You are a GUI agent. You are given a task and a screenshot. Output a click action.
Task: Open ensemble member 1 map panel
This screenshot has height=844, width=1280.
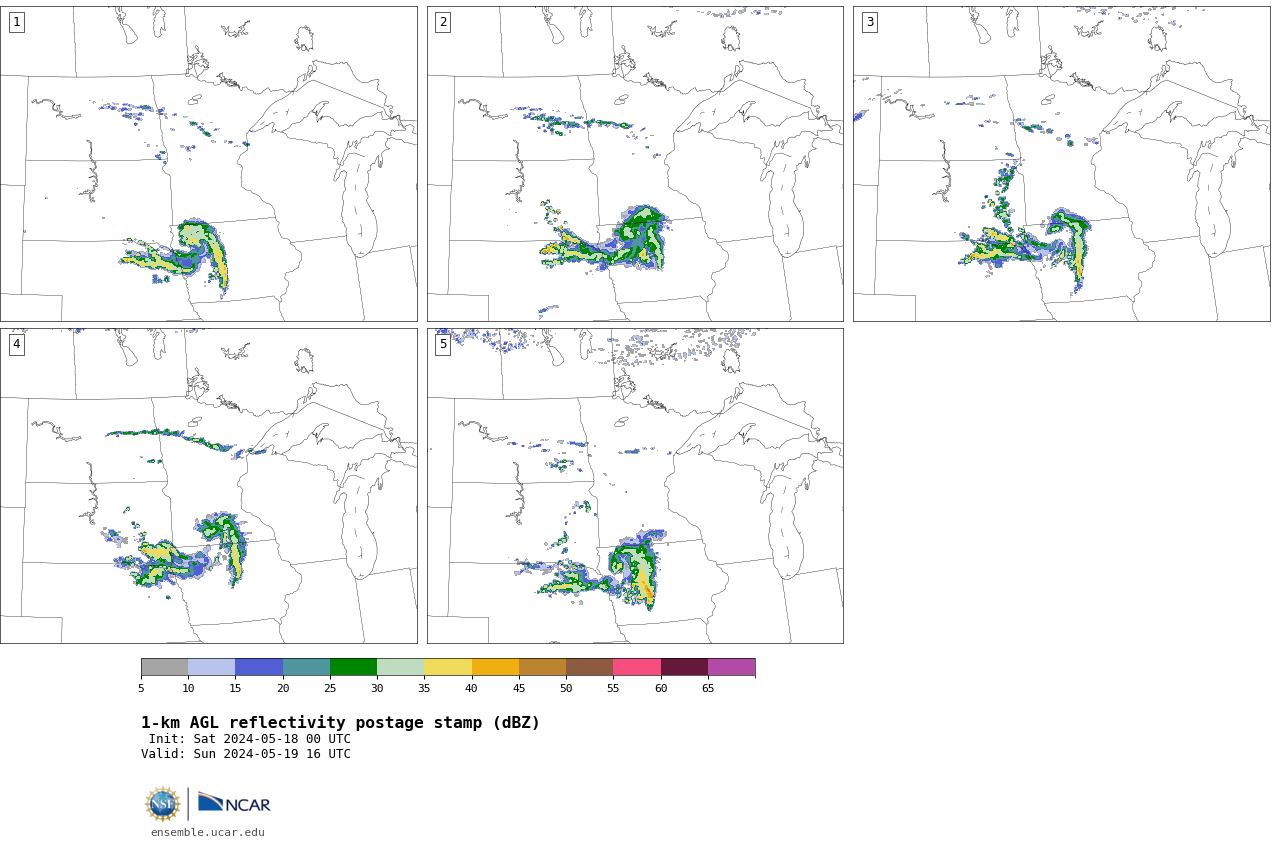point(208,164)
